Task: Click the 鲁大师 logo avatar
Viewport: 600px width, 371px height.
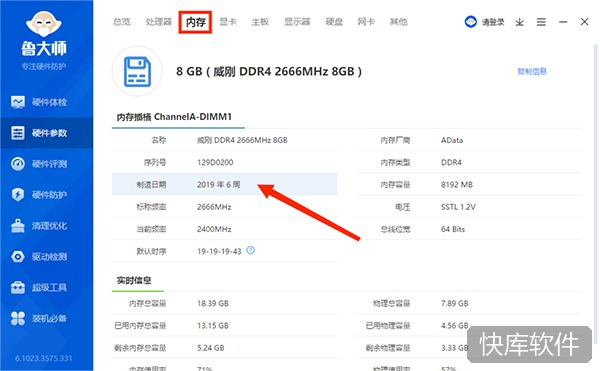Action: pos(44,24)
